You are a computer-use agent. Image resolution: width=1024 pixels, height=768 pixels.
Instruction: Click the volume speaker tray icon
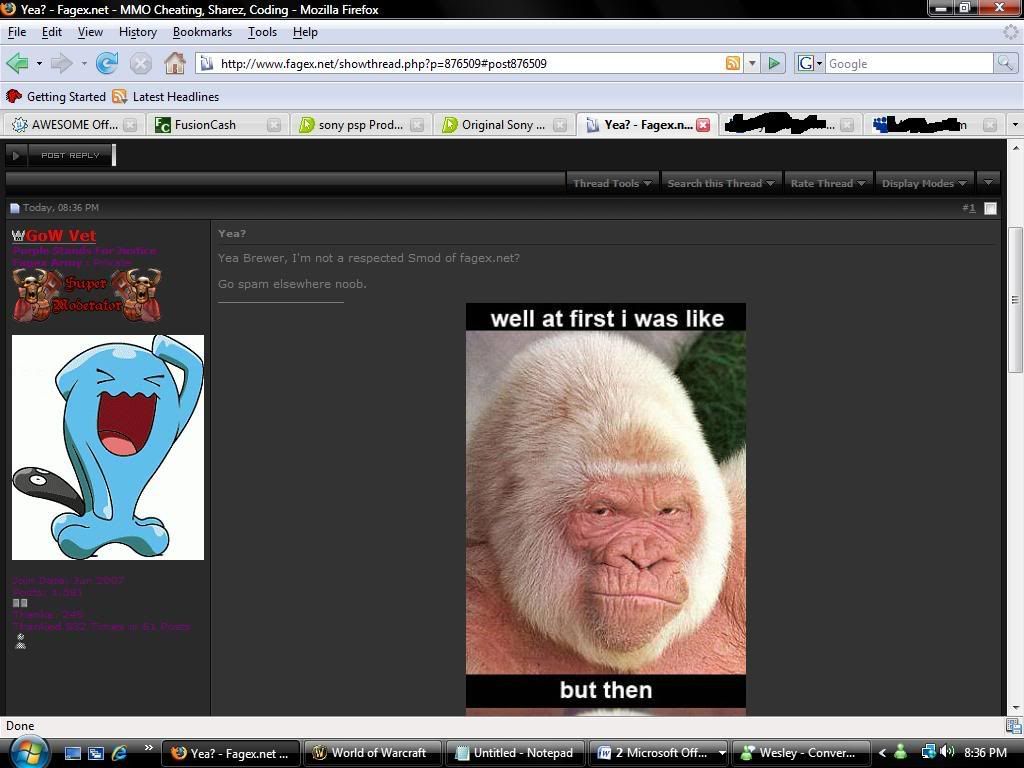tap(948, 752)
